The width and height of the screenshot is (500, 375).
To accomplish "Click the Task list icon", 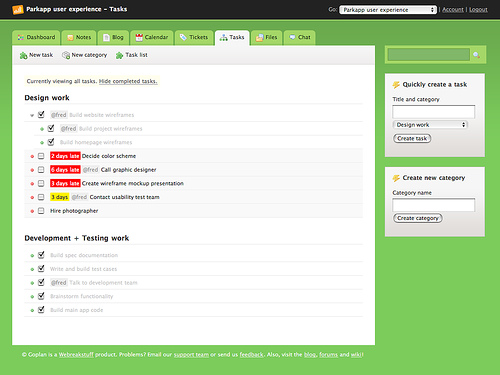I will (119, 55).
